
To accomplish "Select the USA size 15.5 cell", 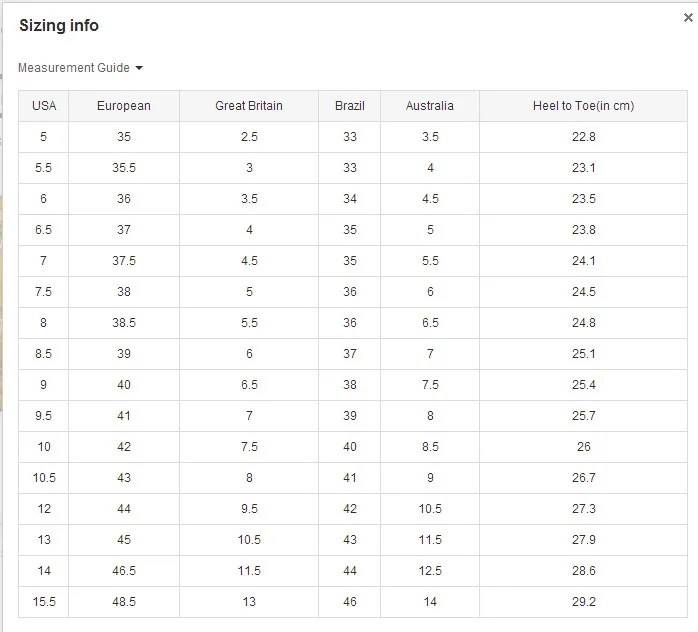I will click(44, 602).
